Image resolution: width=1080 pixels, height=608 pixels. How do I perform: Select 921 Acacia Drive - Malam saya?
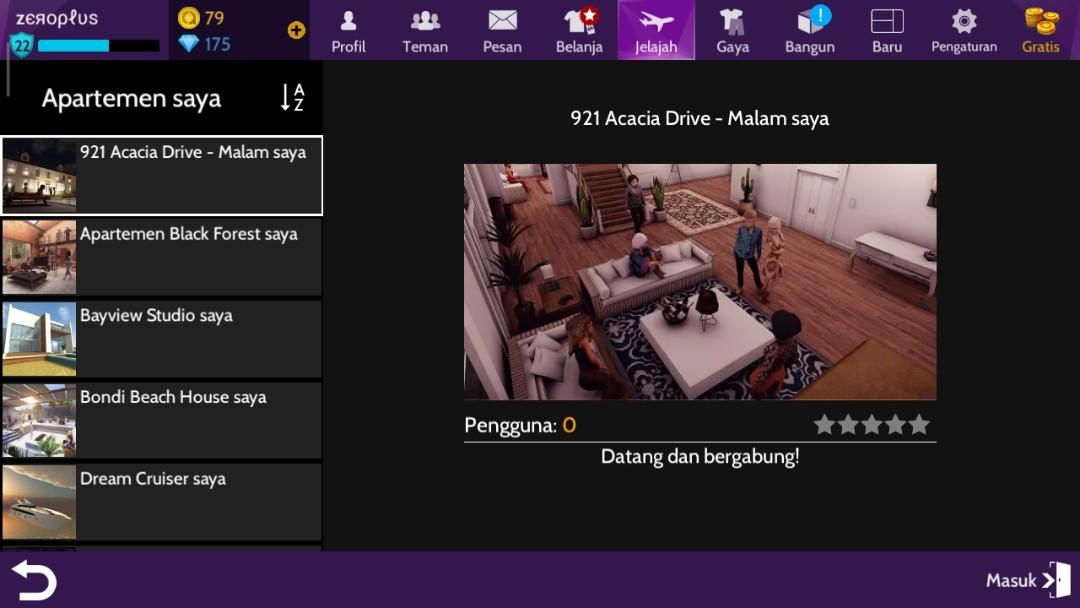162,176
